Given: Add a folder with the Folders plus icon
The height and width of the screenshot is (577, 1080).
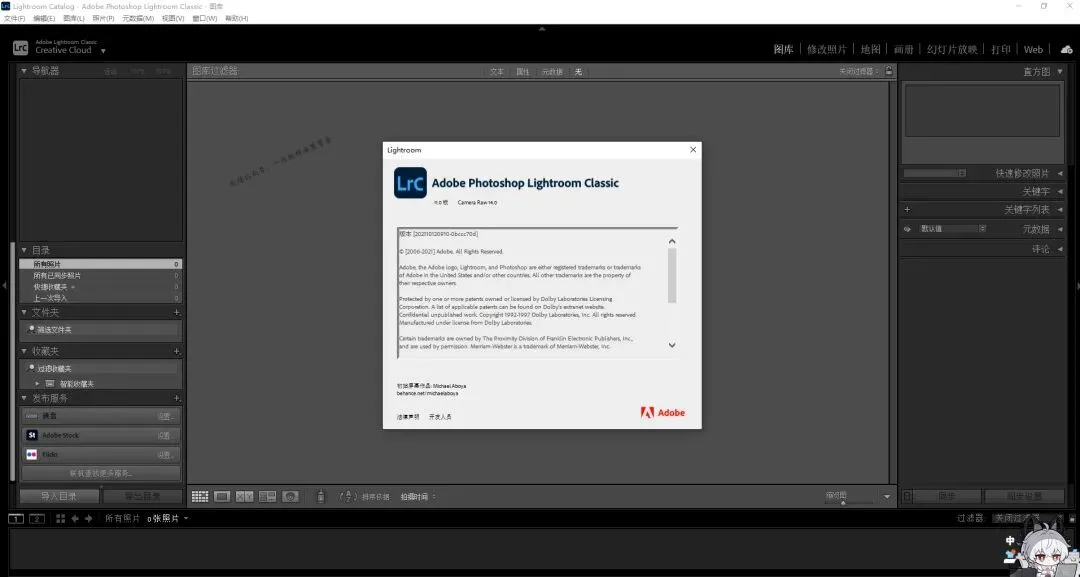Looking at the screenshot, I should click(176, 313).
